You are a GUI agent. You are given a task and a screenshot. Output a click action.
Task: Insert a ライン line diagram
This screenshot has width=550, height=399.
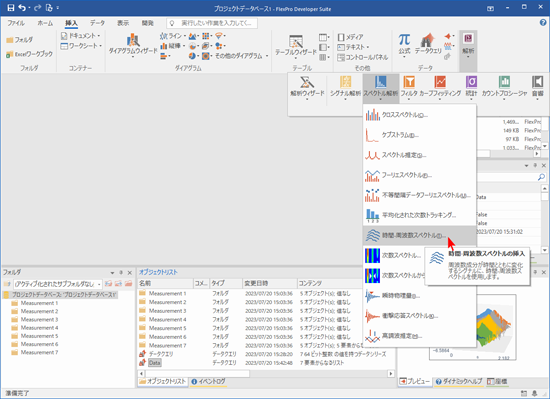pyautogui.click(x=172, y=36)
